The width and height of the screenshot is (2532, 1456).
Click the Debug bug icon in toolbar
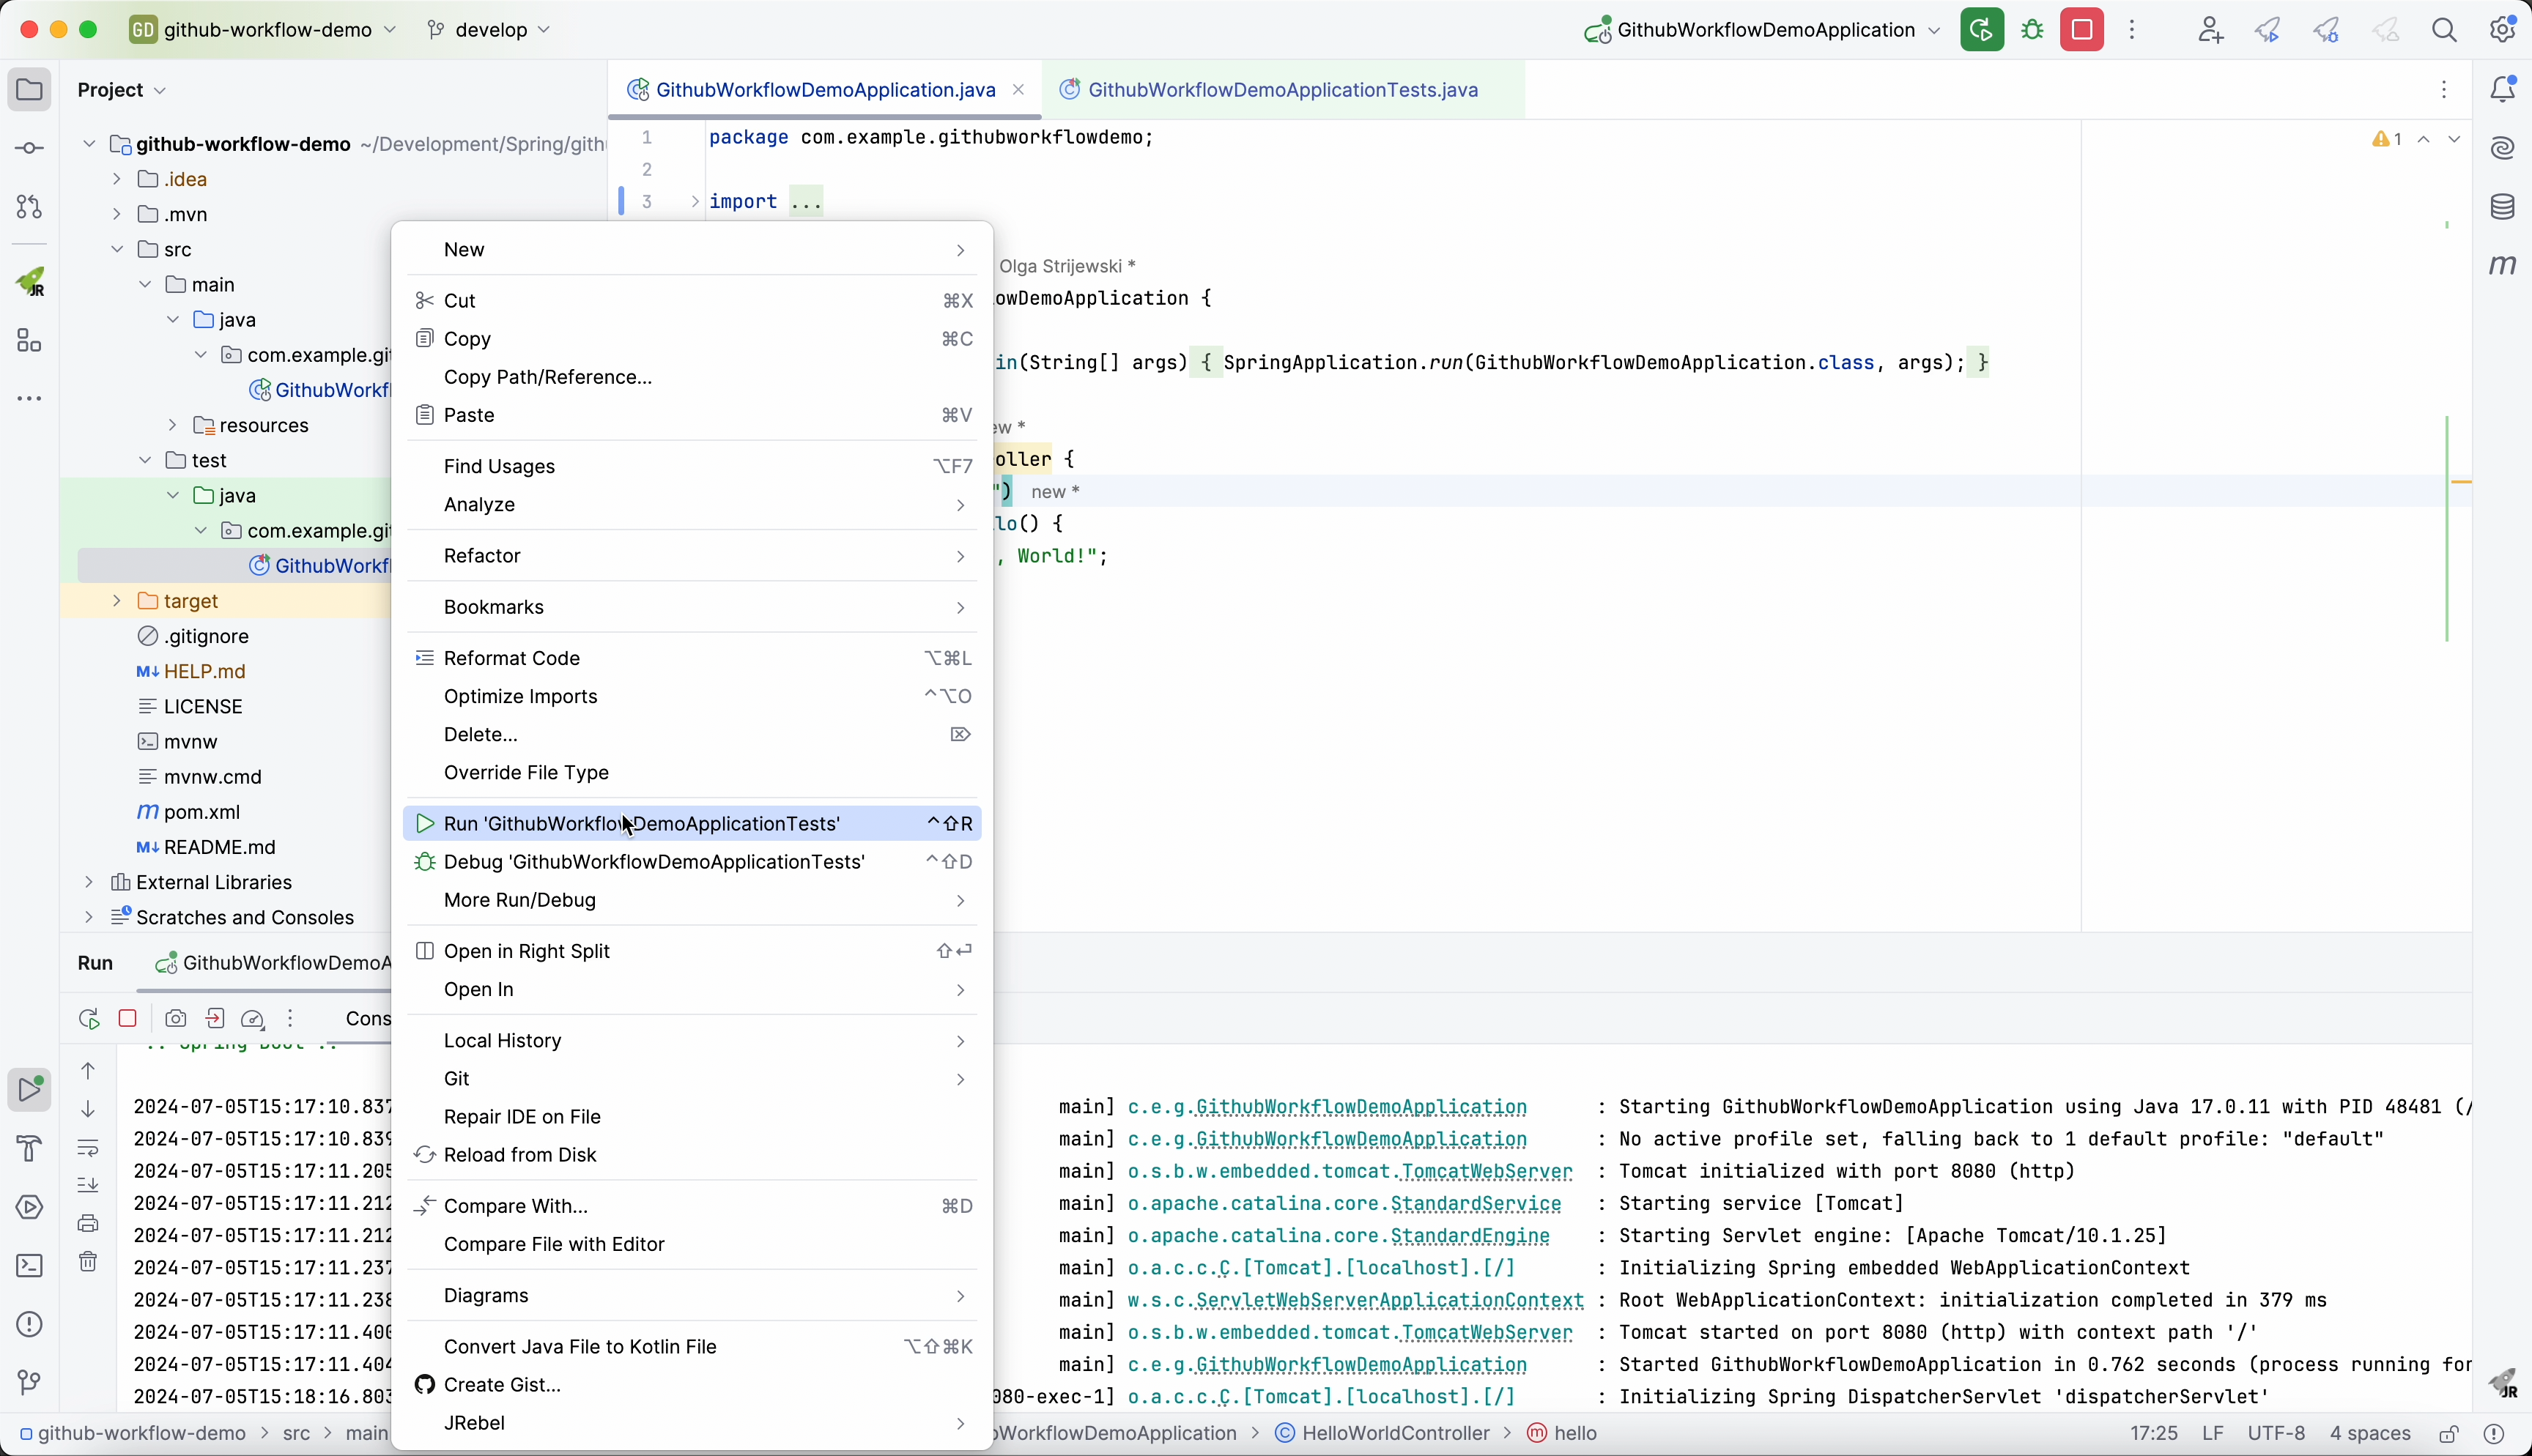pyautogui.click(x=2033, y=30)
